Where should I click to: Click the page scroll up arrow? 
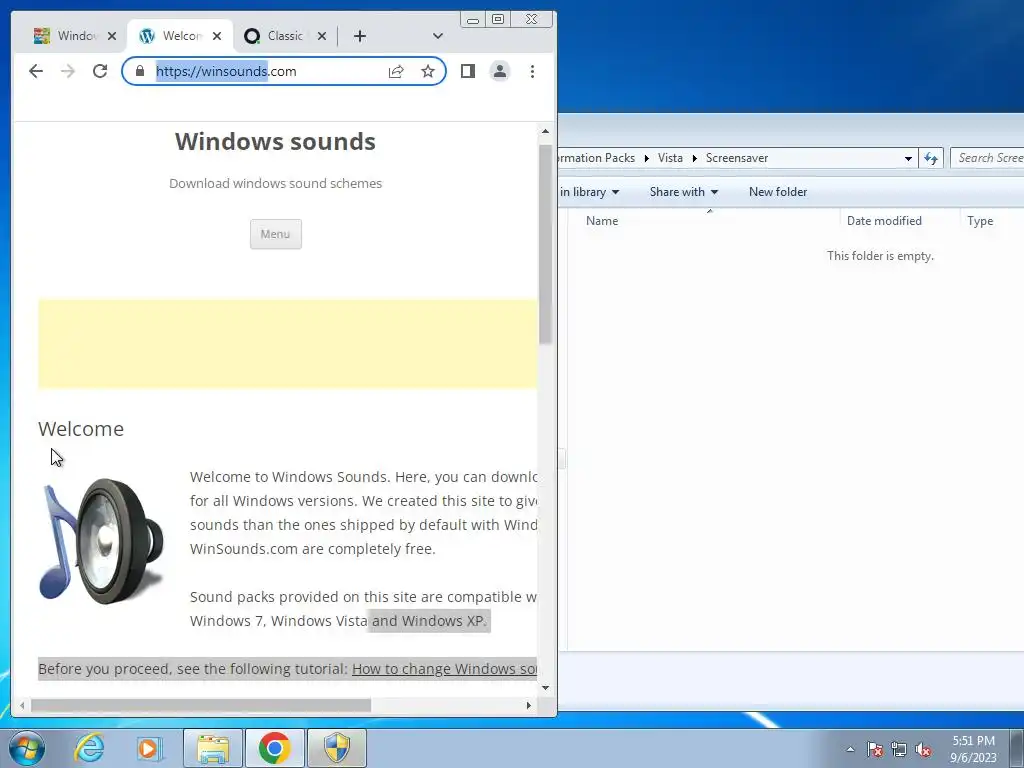[x=545, y=131]
